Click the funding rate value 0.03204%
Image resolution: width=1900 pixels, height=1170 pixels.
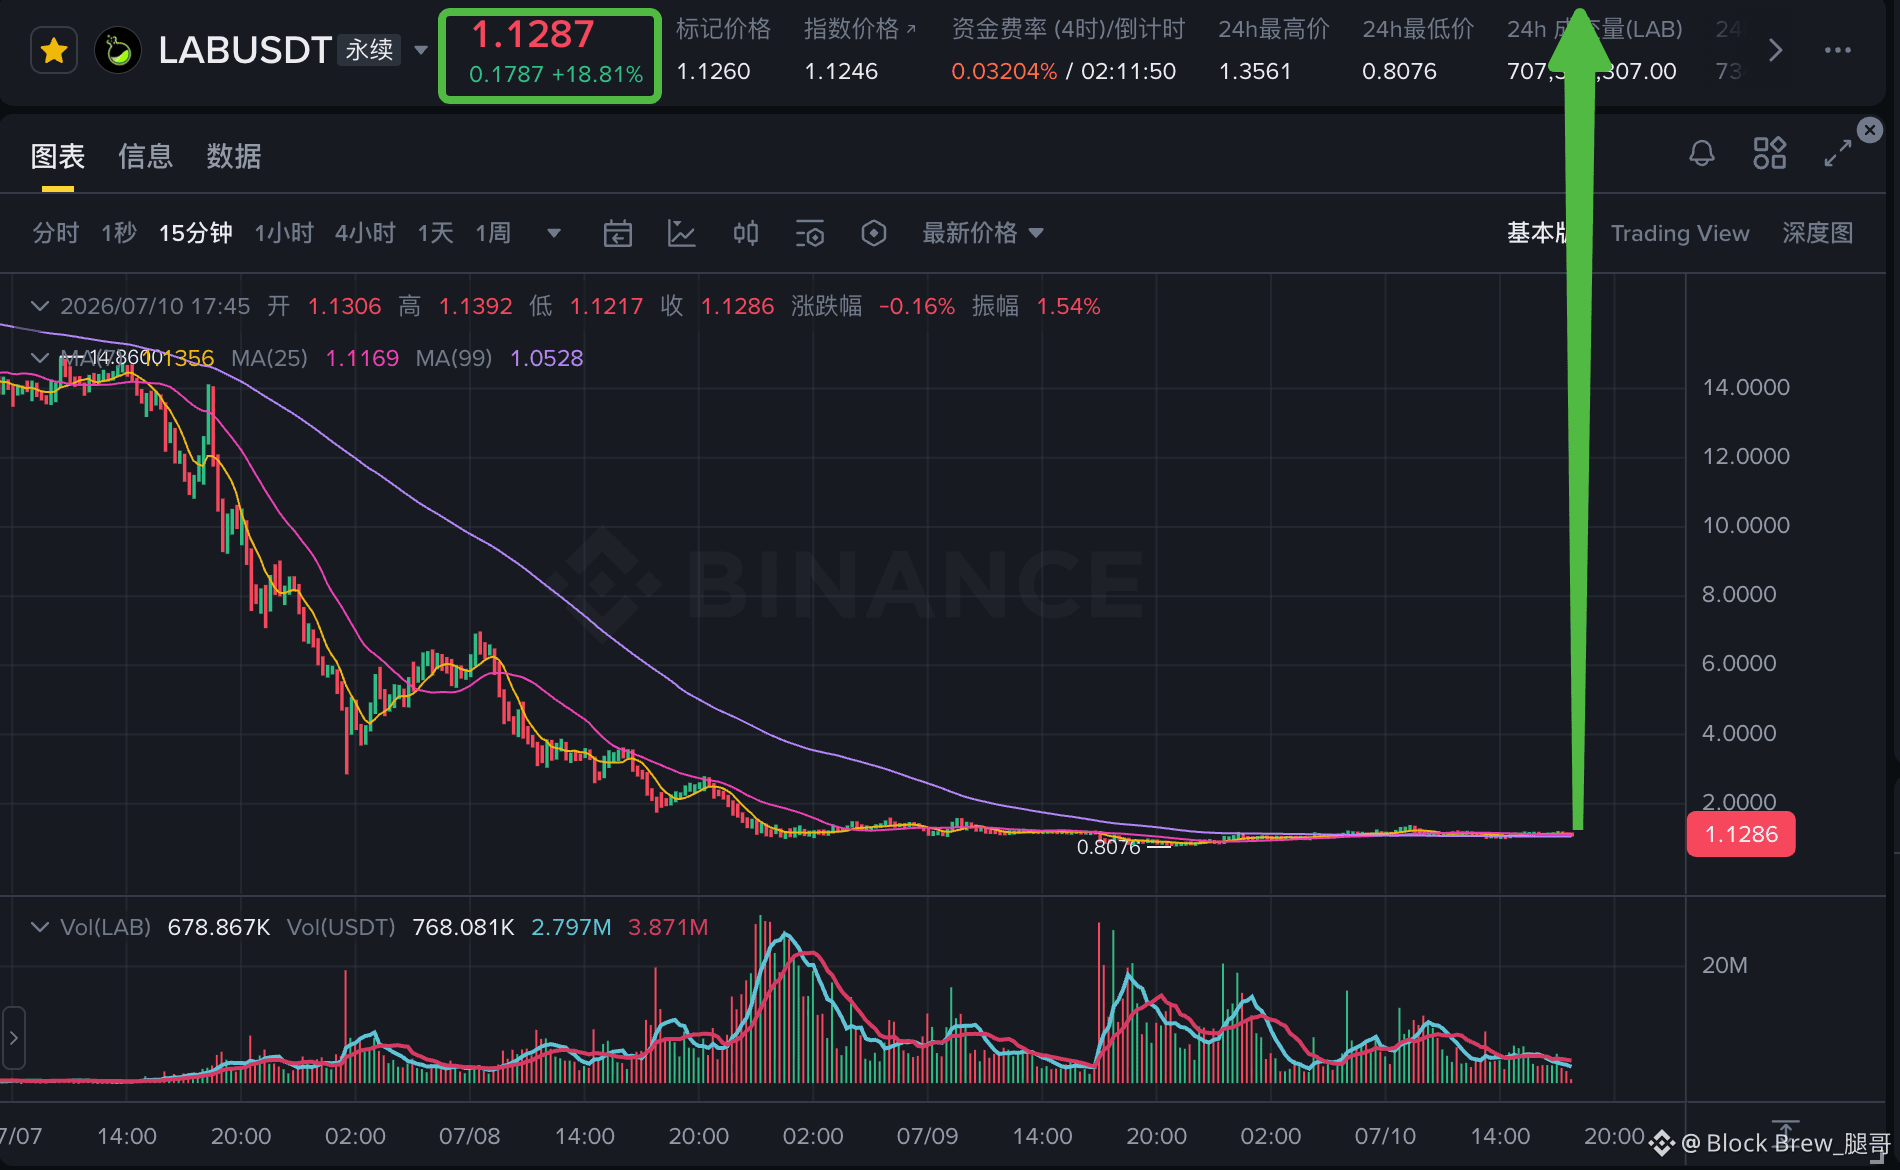pyautogui.click(x=1004, y=72)
